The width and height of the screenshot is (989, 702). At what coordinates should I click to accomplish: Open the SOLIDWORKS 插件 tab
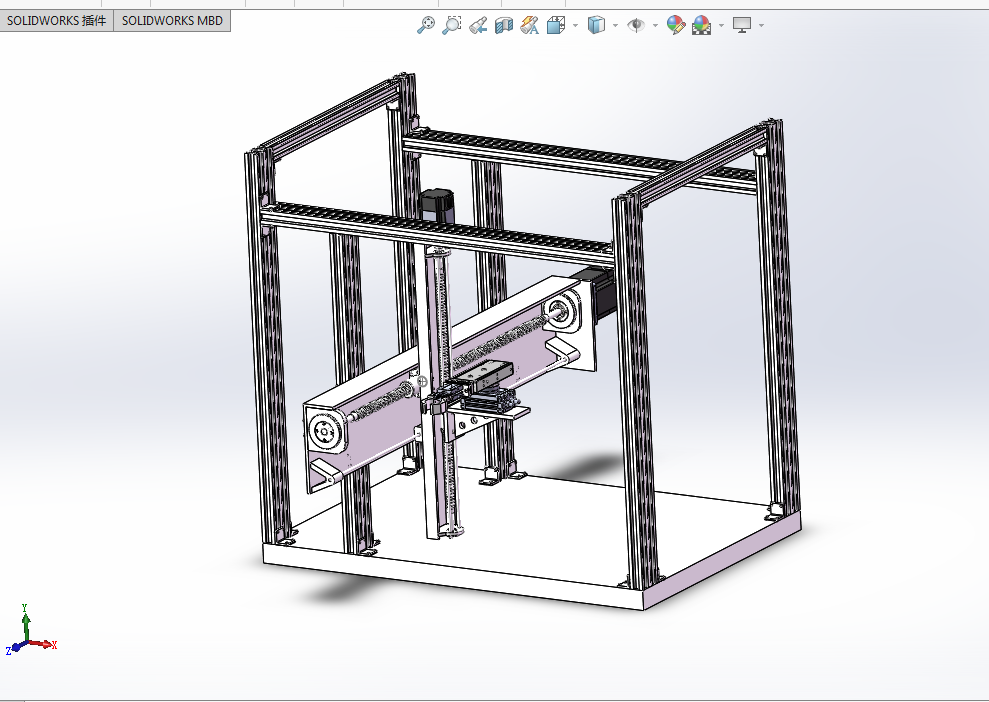pyautogui.click(x=57, y=20)
